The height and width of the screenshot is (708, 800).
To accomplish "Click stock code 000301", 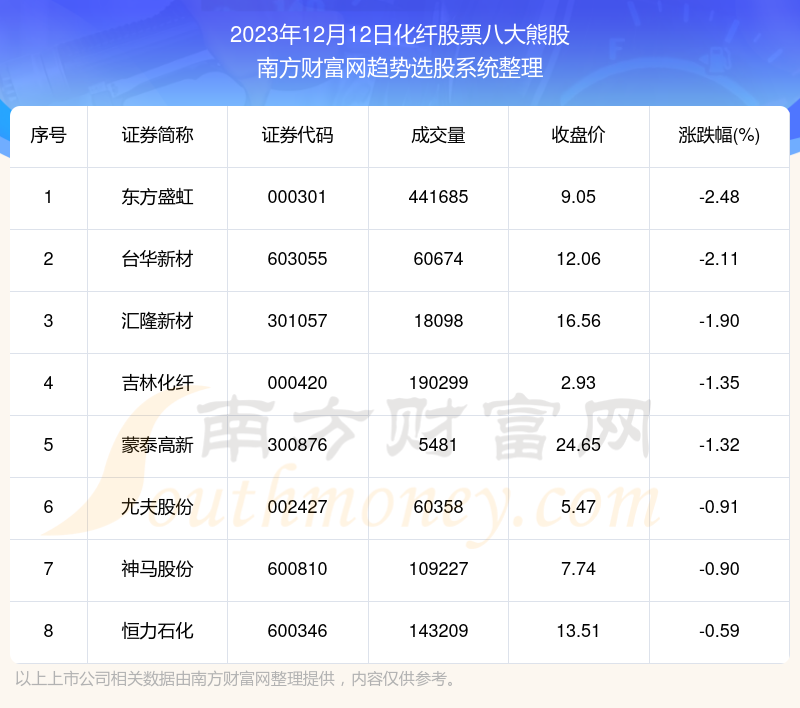I will point(297,197).
